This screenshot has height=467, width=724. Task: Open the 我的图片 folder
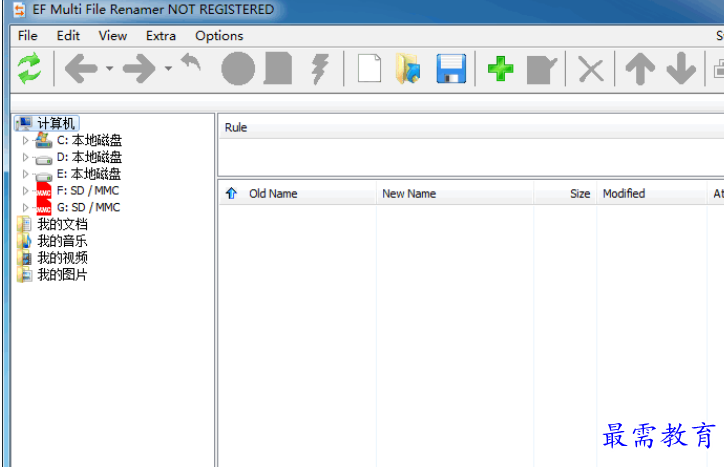click(62, 274)
